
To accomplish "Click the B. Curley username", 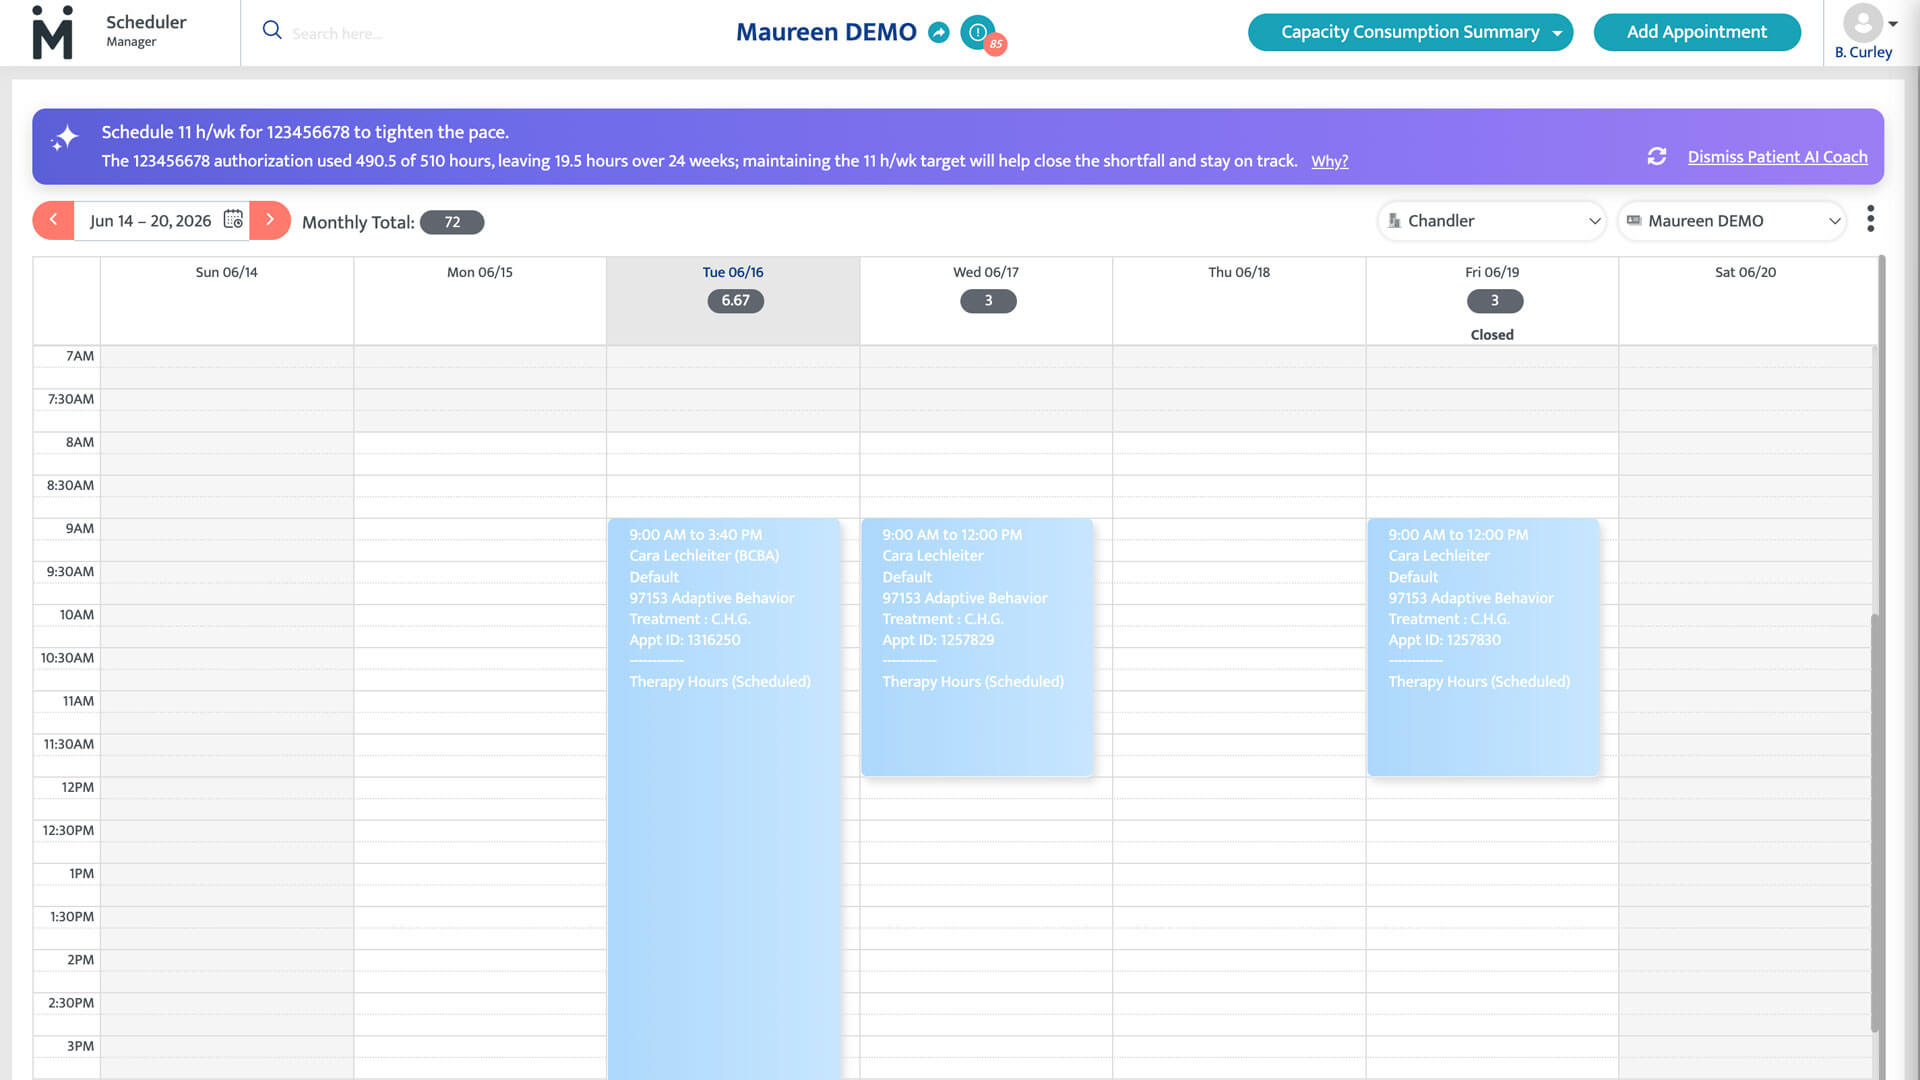I will 1863,52.
